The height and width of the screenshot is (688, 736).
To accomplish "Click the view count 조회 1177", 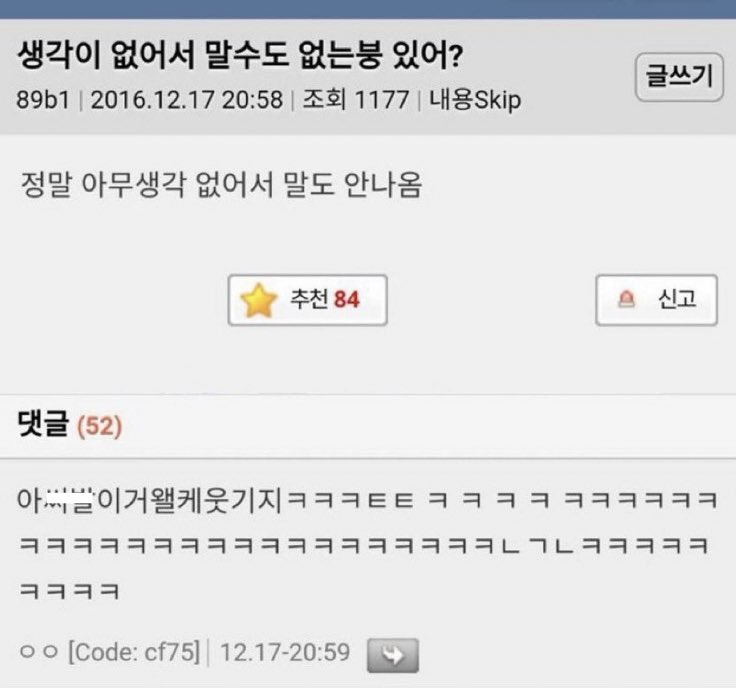I will pos(356,99).
